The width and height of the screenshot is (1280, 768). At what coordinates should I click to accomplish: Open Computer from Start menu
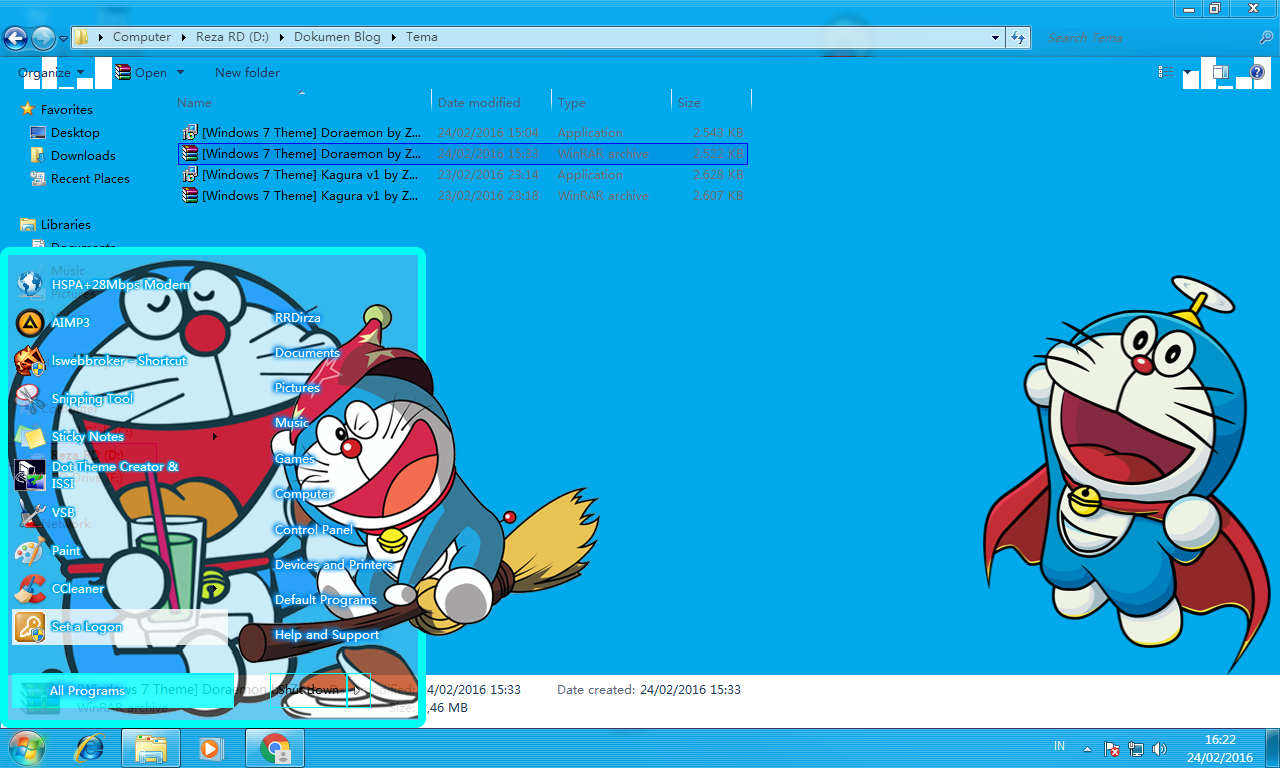coord(303,494)
